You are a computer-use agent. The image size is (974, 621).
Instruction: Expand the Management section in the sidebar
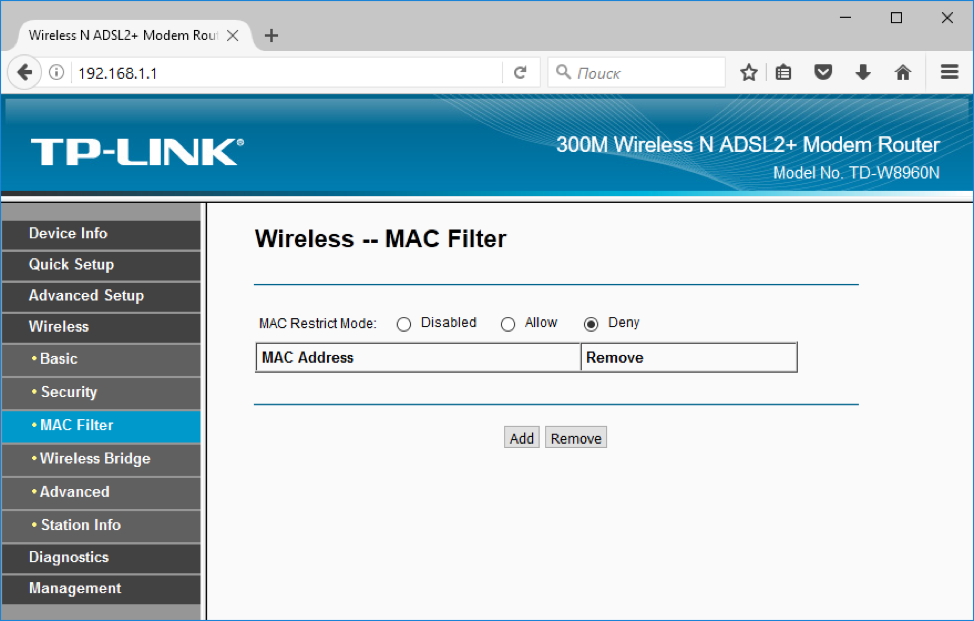(75, 588)
